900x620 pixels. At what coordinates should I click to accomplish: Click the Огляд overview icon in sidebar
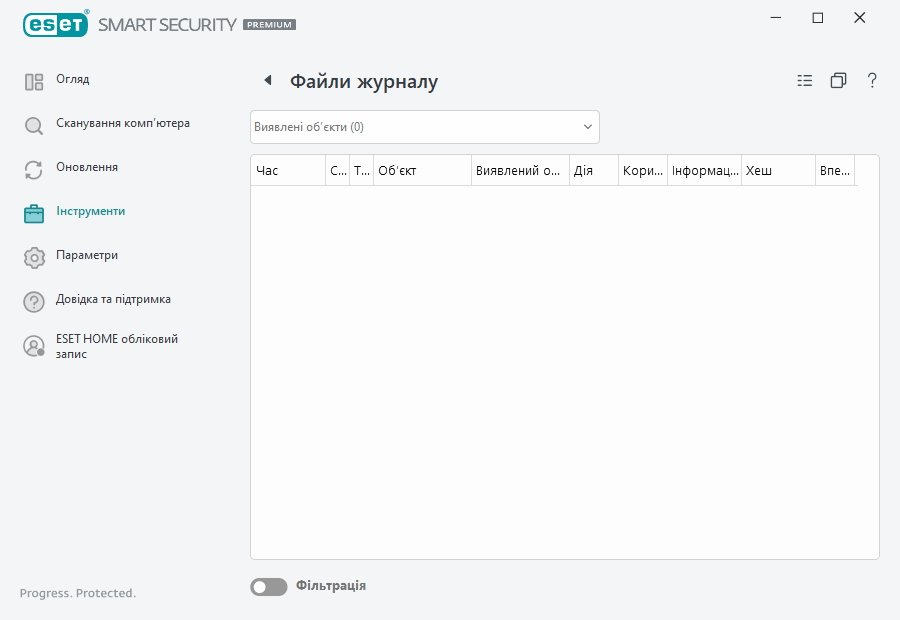click(34, 82)
